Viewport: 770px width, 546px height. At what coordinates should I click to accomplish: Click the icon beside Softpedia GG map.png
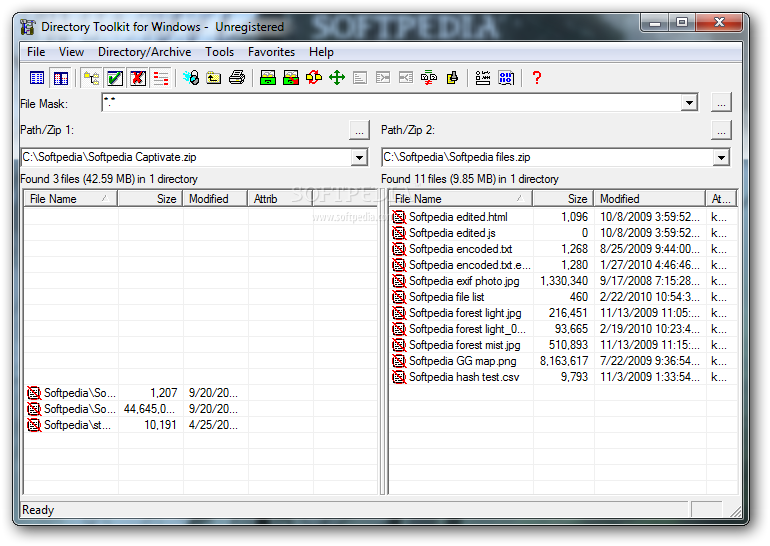(399, 361)
